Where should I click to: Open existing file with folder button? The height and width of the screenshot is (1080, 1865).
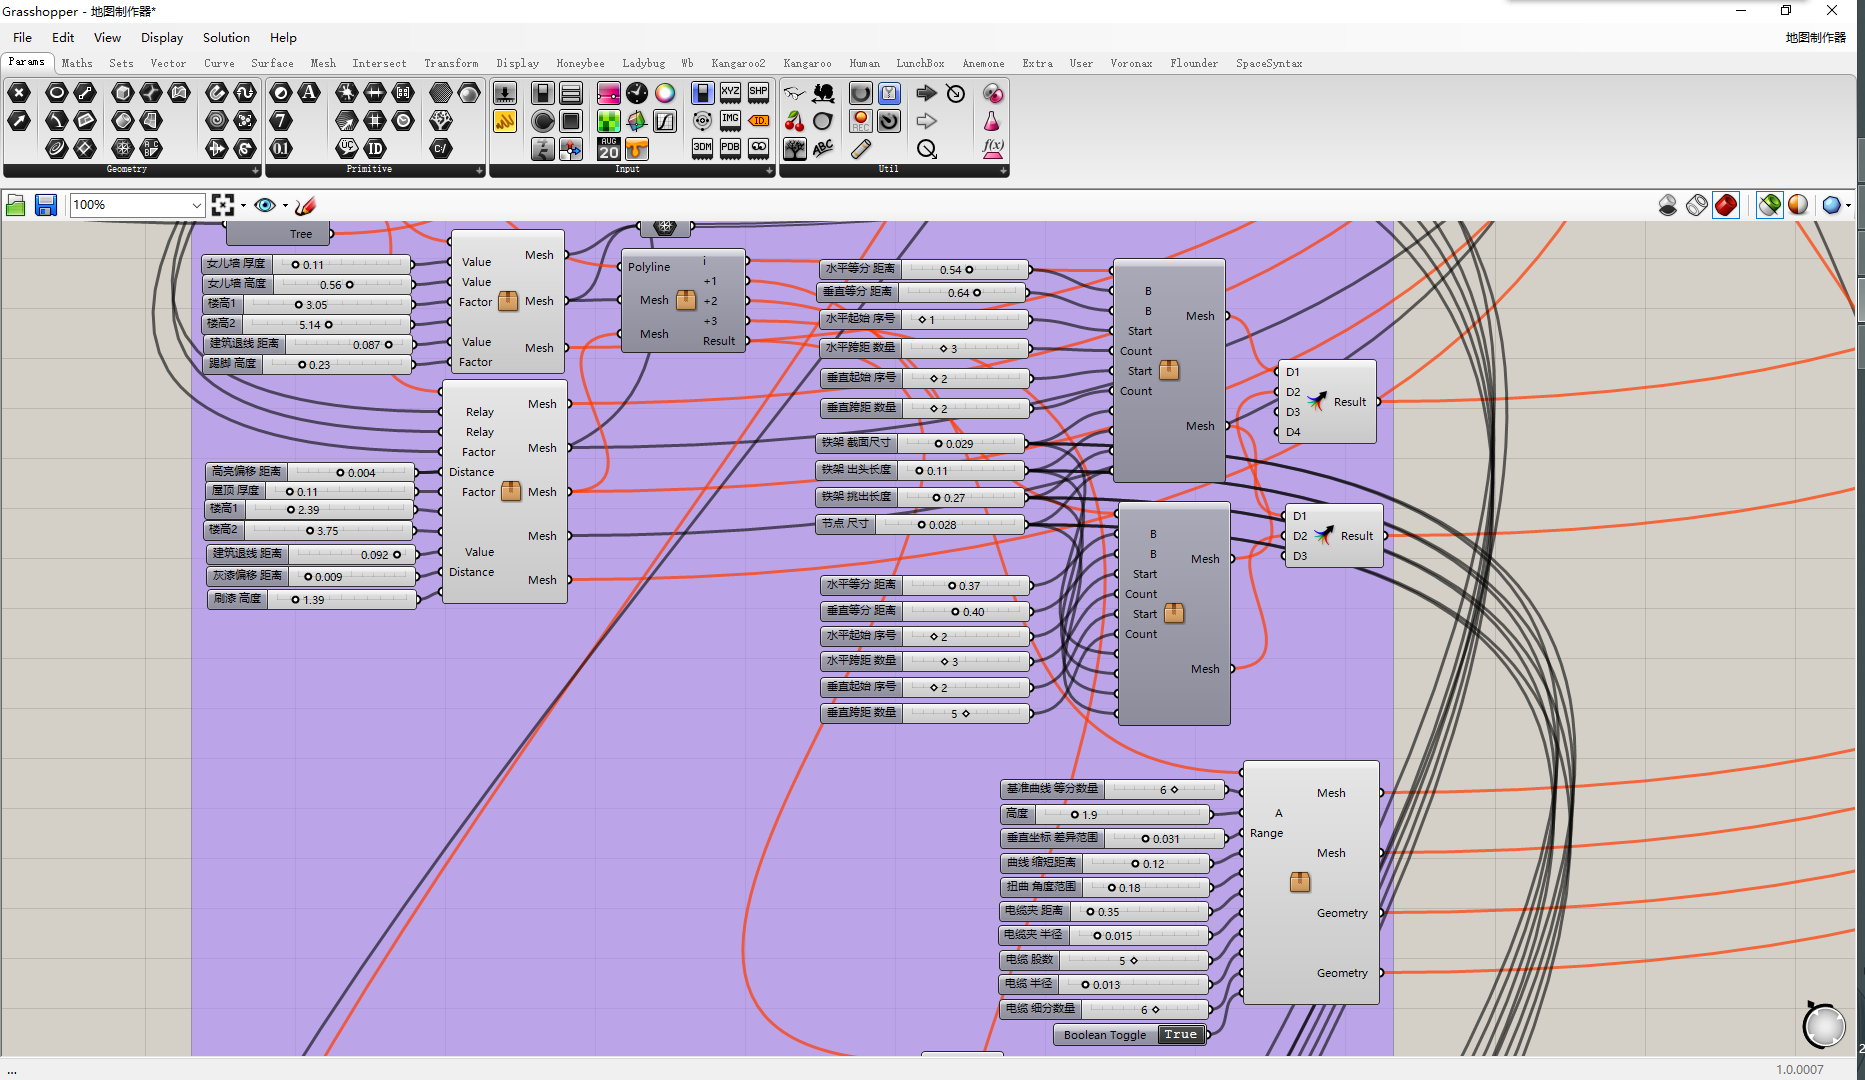tap(16, 205)
